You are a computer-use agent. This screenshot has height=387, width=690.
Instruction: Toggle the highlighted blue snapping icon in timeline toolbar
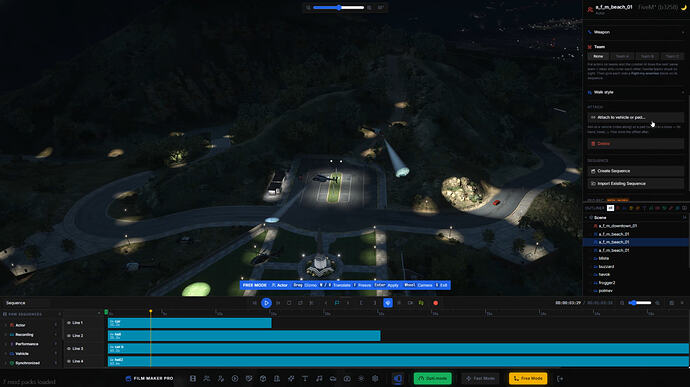pos(388,303)
